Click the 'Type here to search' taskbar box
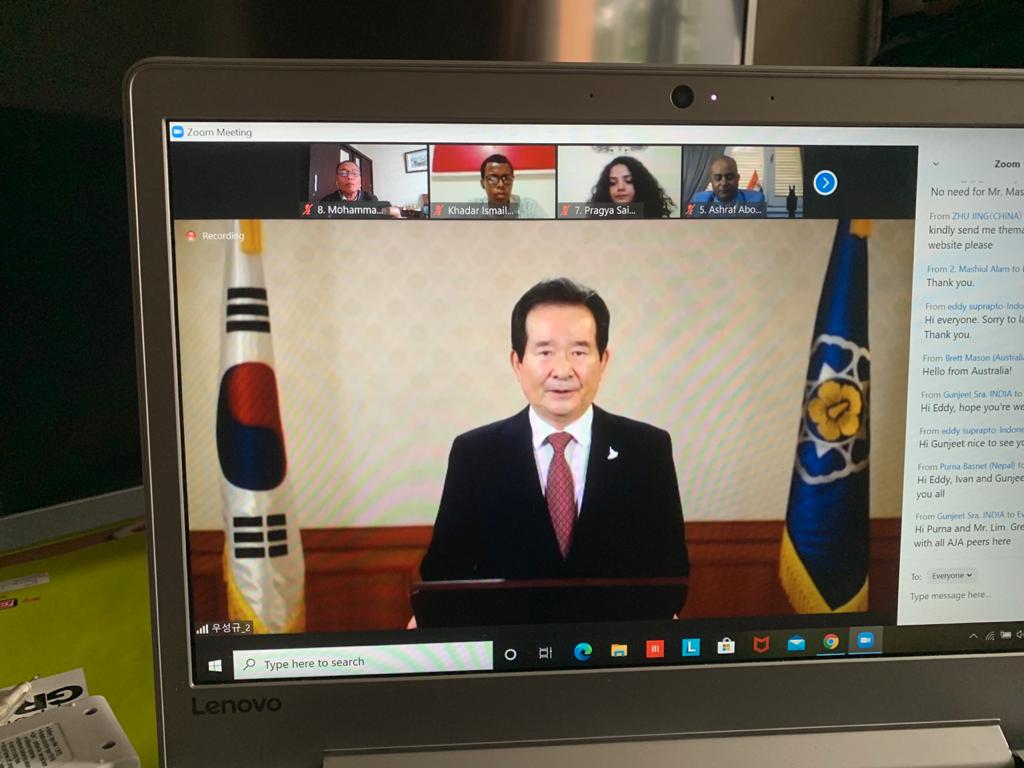 [363, 662]
